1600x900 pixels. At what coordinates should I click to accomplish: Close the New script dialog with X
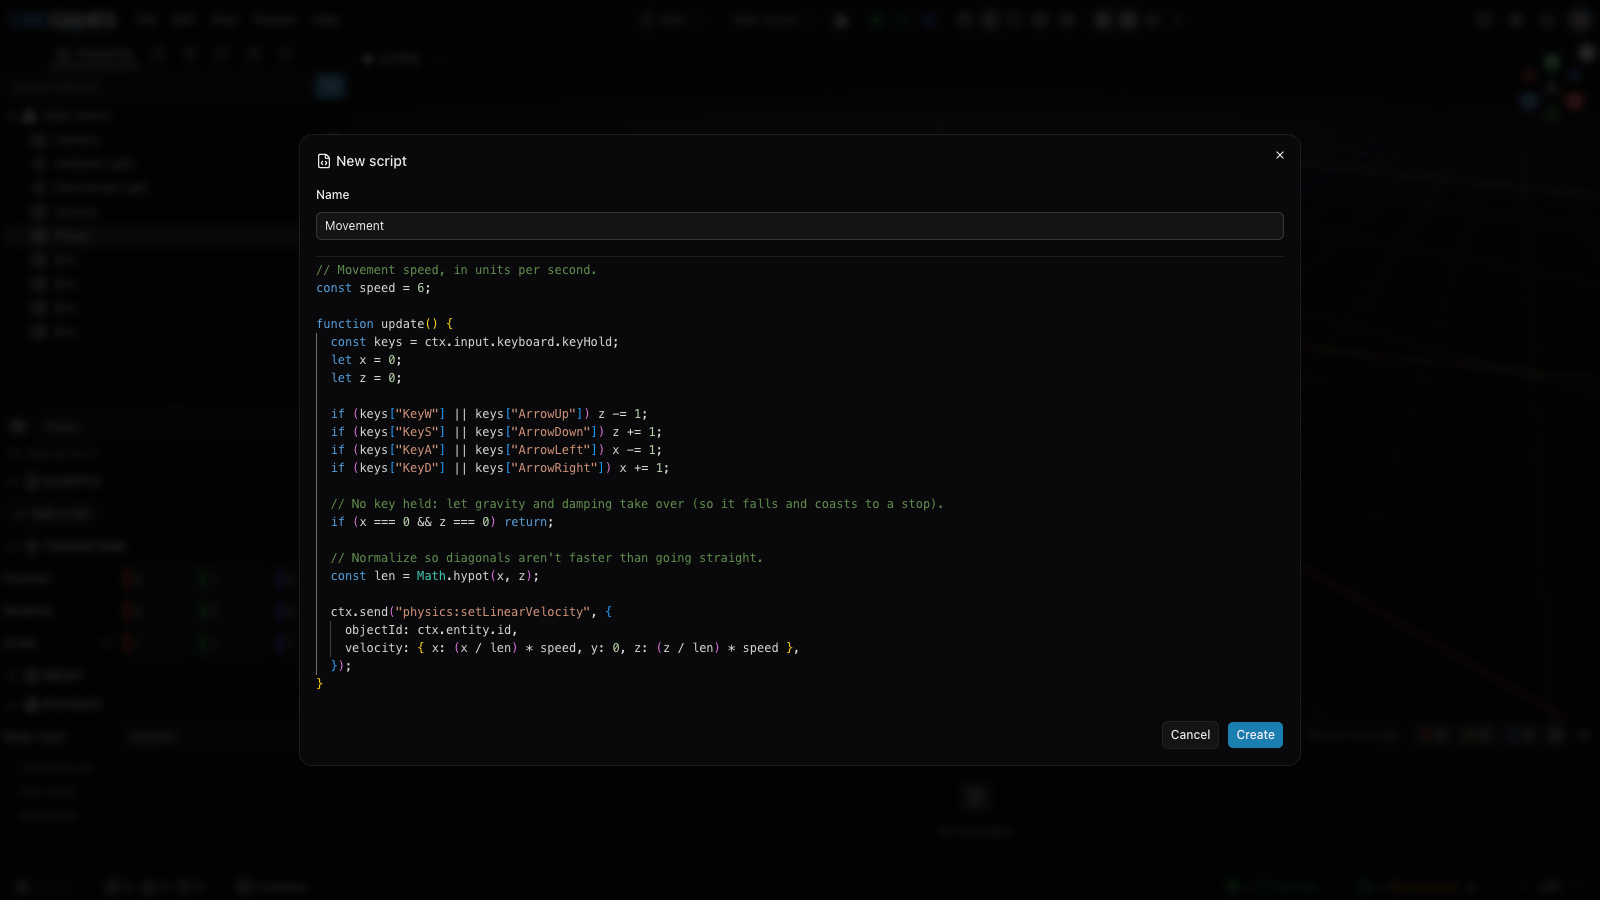[1280, 155]
